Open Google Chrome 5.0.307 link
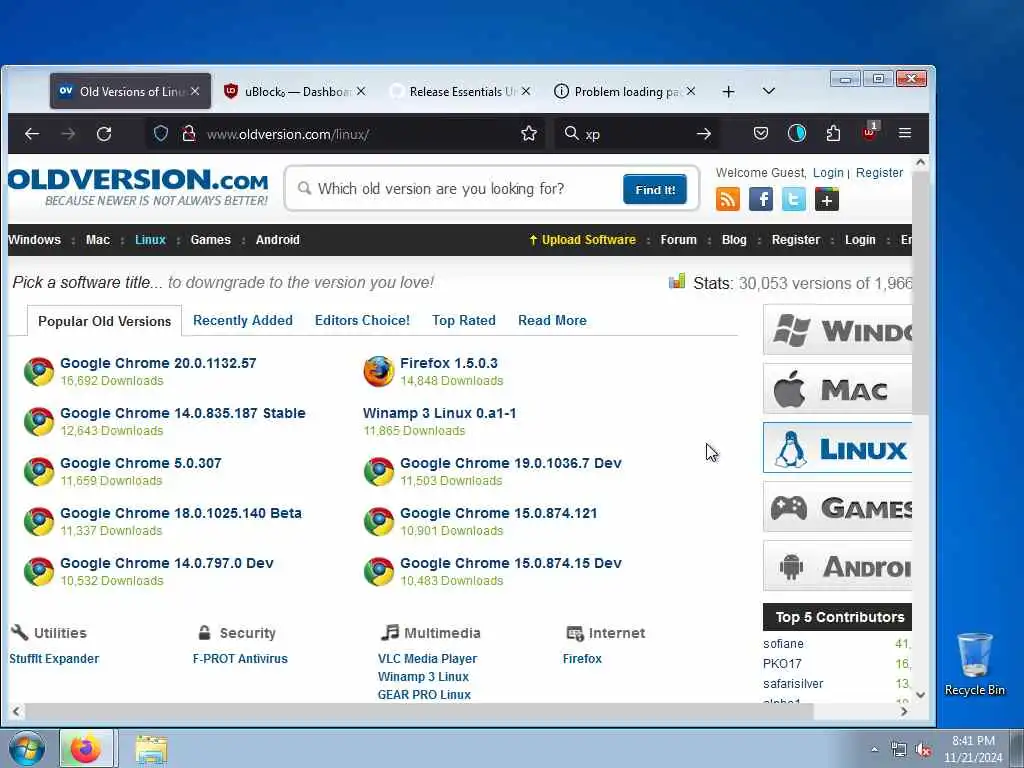 click(x=141, y=463)
